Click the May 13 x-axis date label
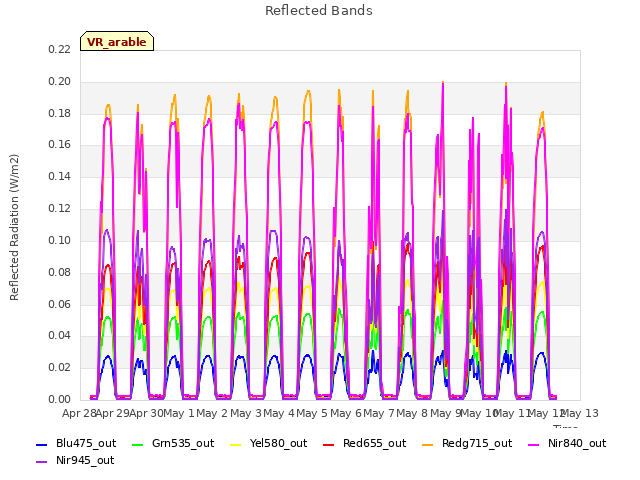Screen dimensions: 640x480 [x=580, y=413]
